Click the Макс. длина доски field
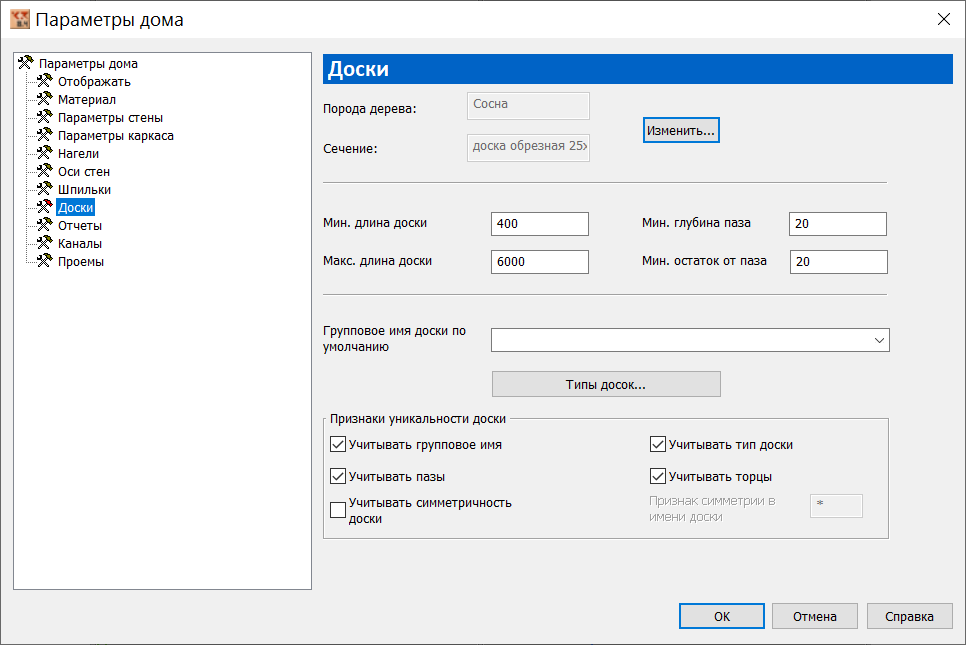The width and height of the screenshot is (966, 645). pos(540,262)
